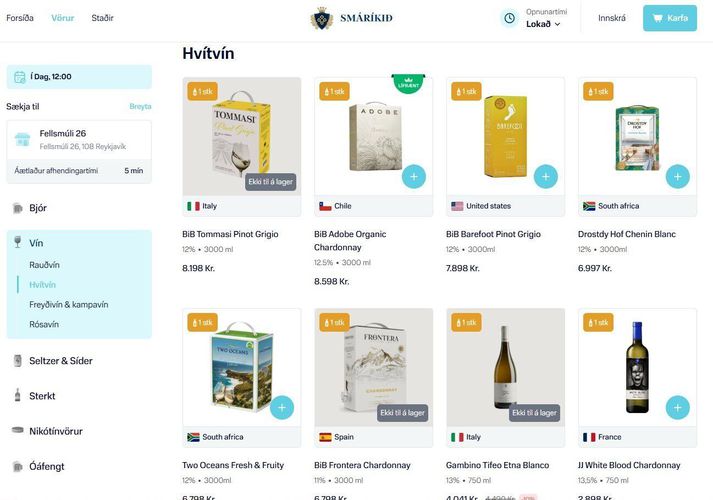Click Breyta to change pickup location
The width and height of the screenshot is (713, 500).
140,106
